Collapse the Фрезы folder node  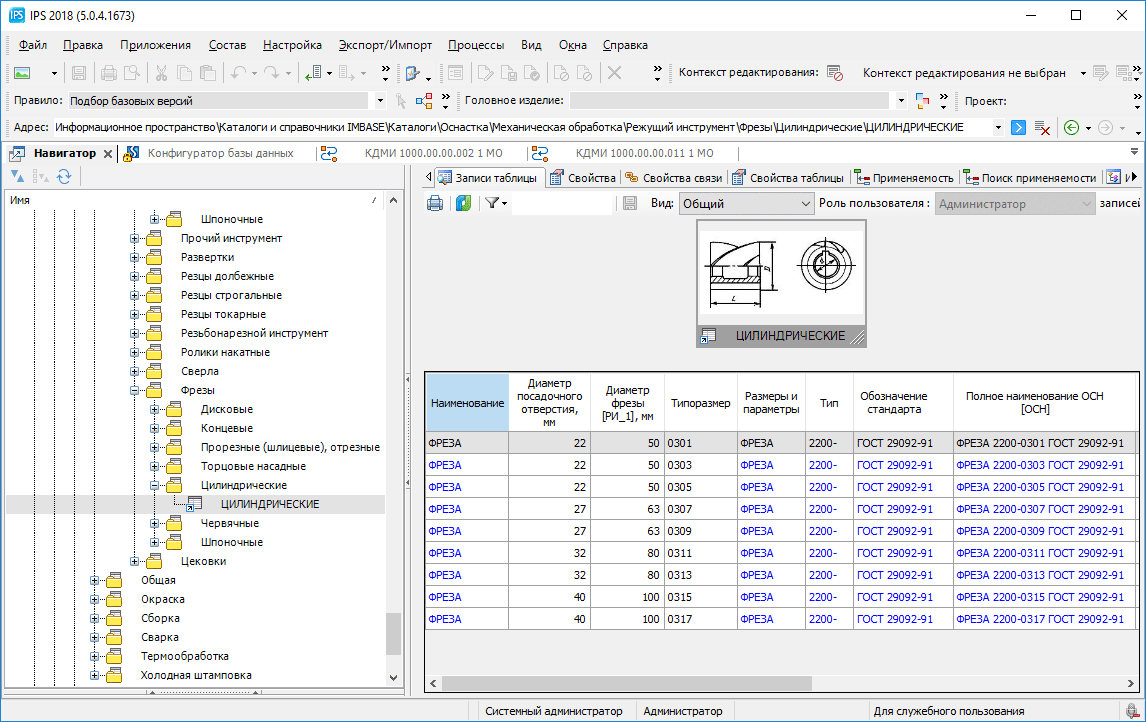tap(135, 390)
